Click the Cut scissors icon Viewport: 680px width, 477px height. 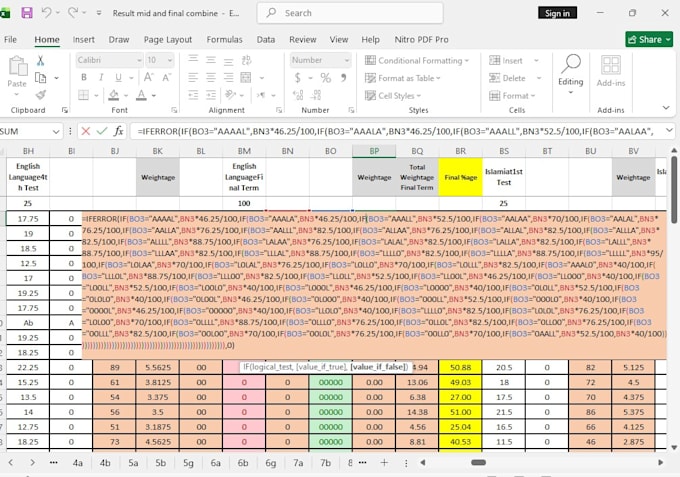[40, 60]
